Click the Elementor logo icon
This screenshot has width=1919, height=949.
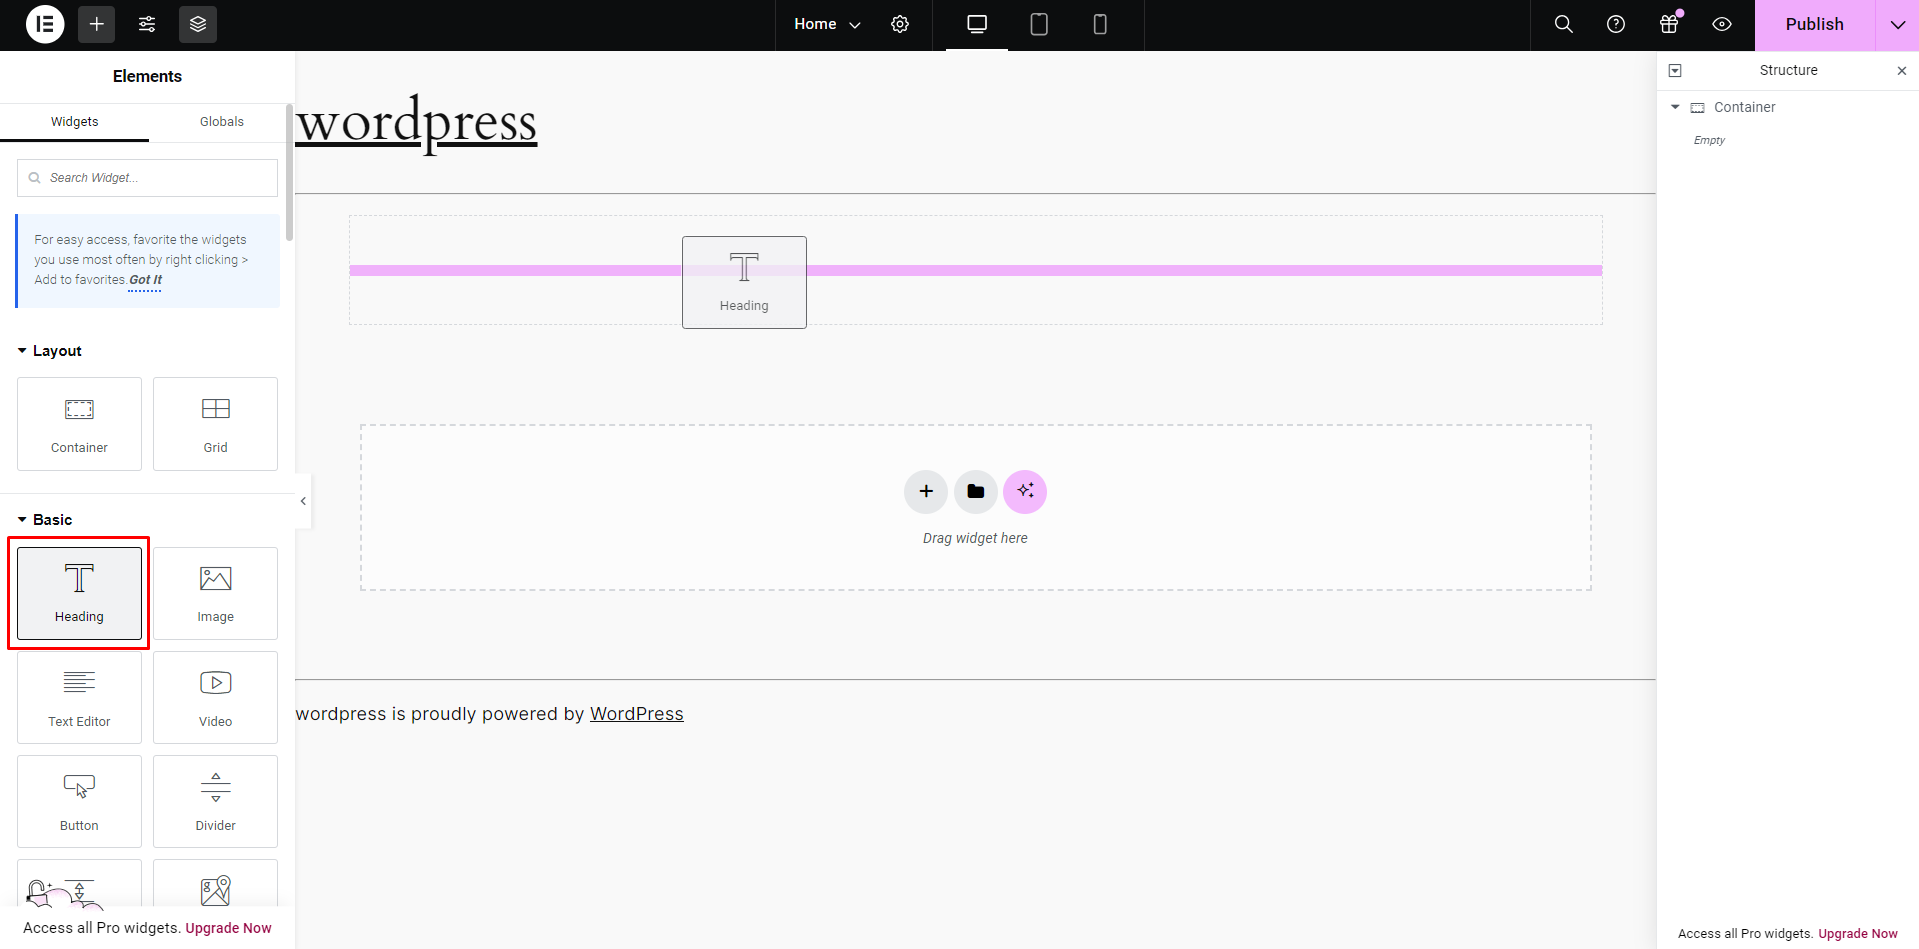pos(45,24)
